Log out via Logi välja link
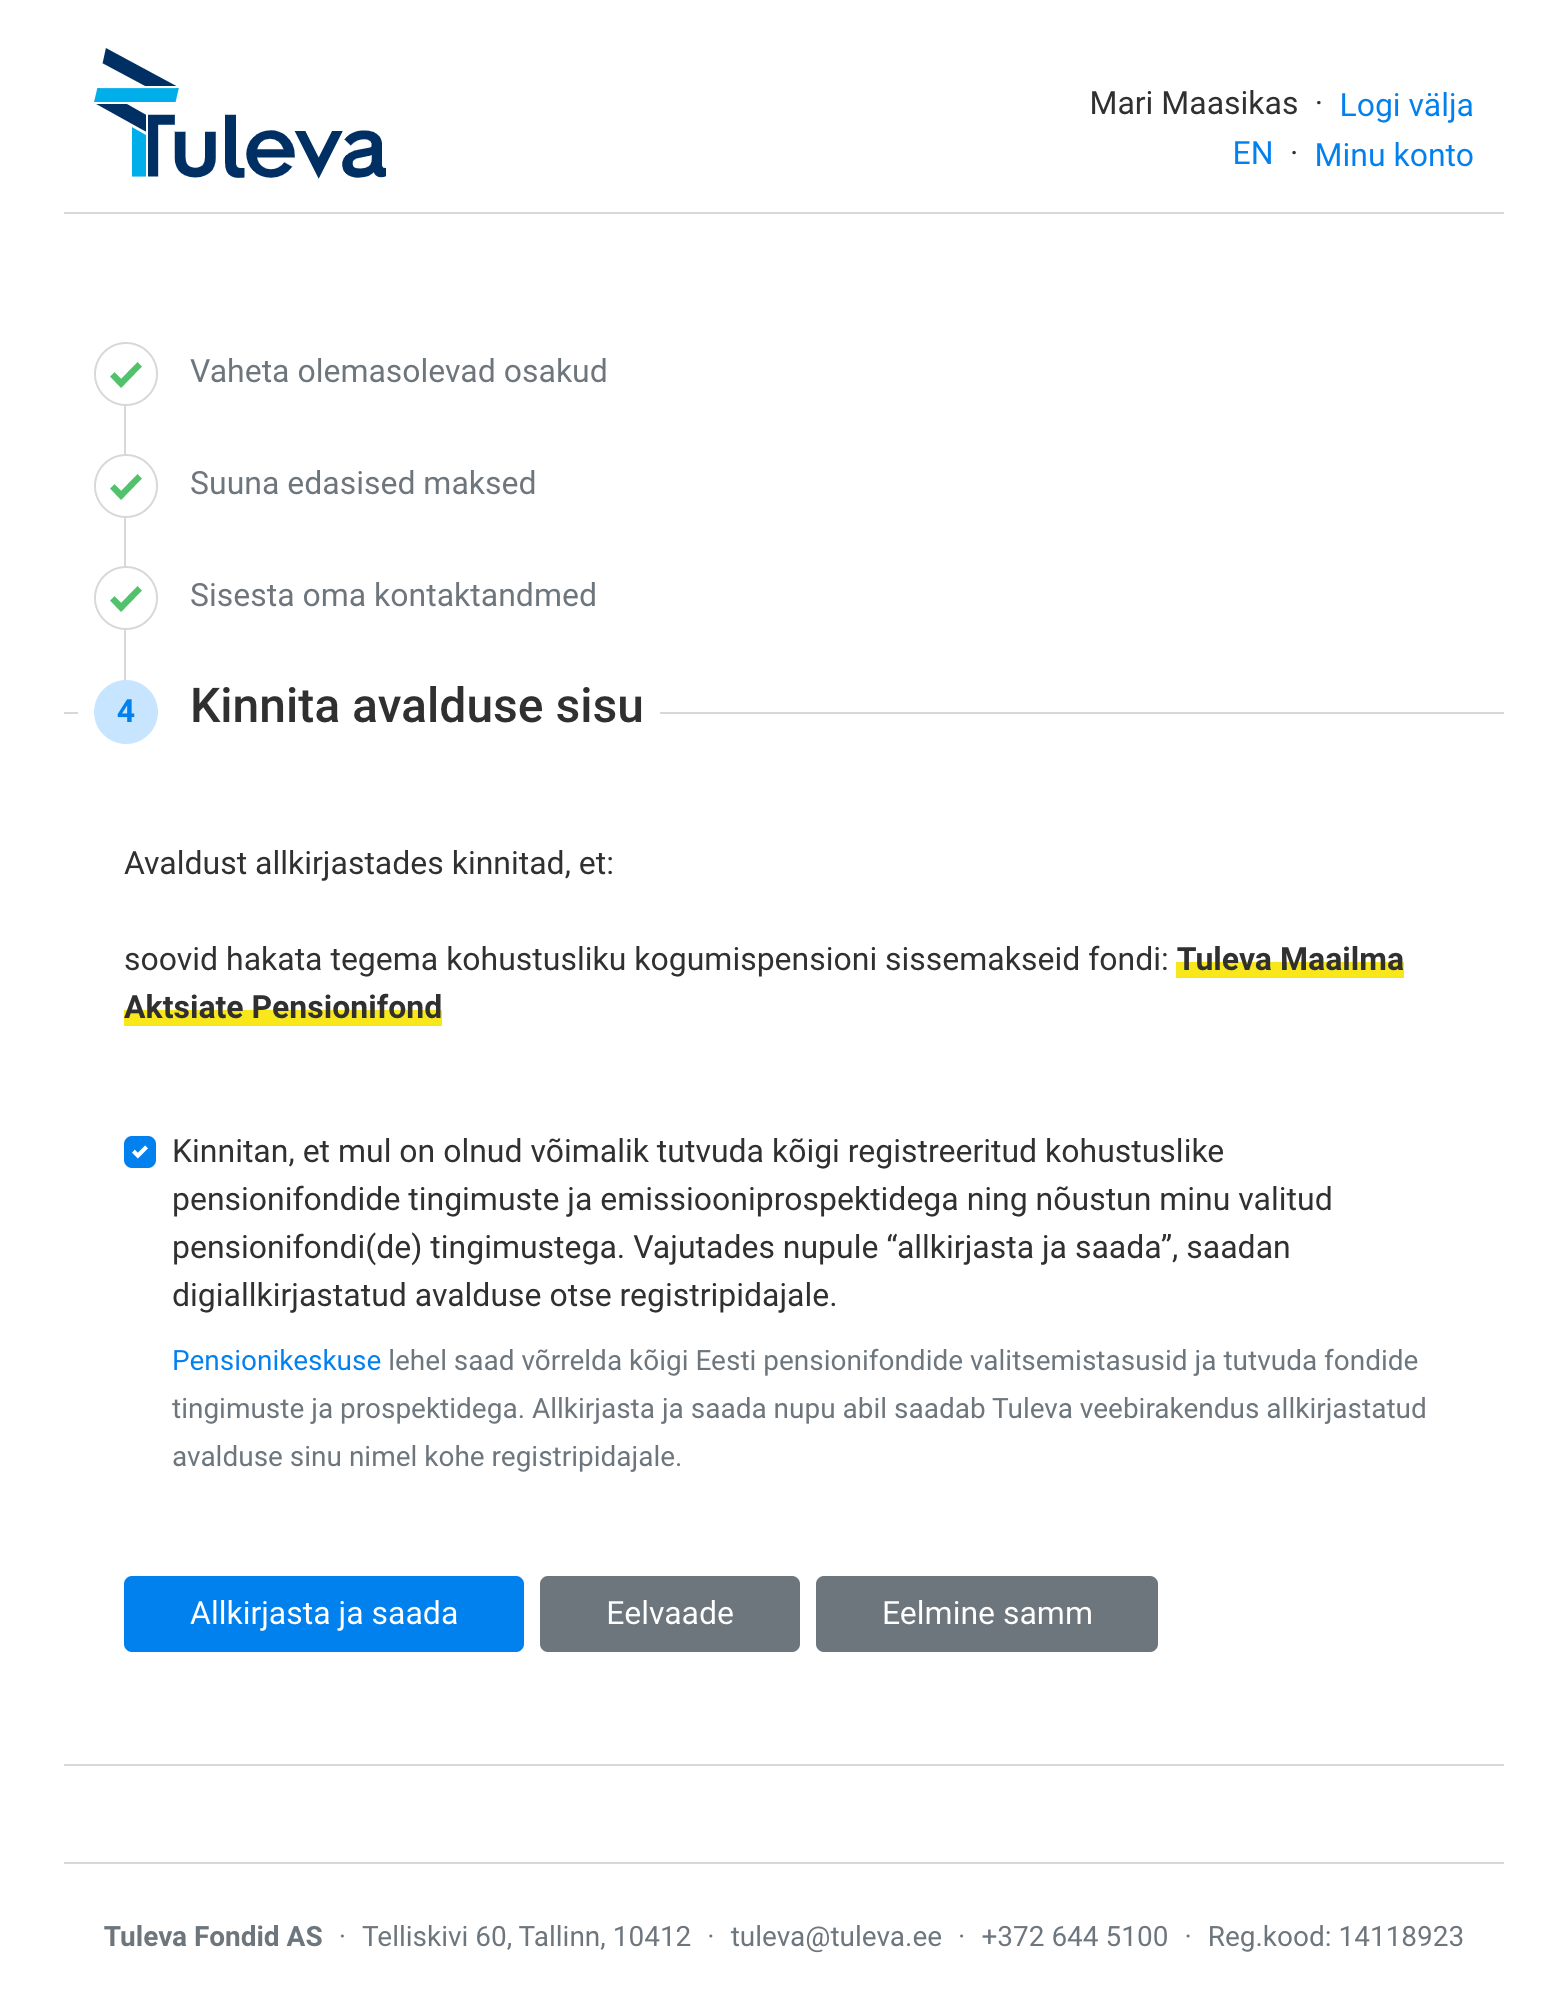The height and width of the screenshot is (2008, 1568). pos(1406,105)
